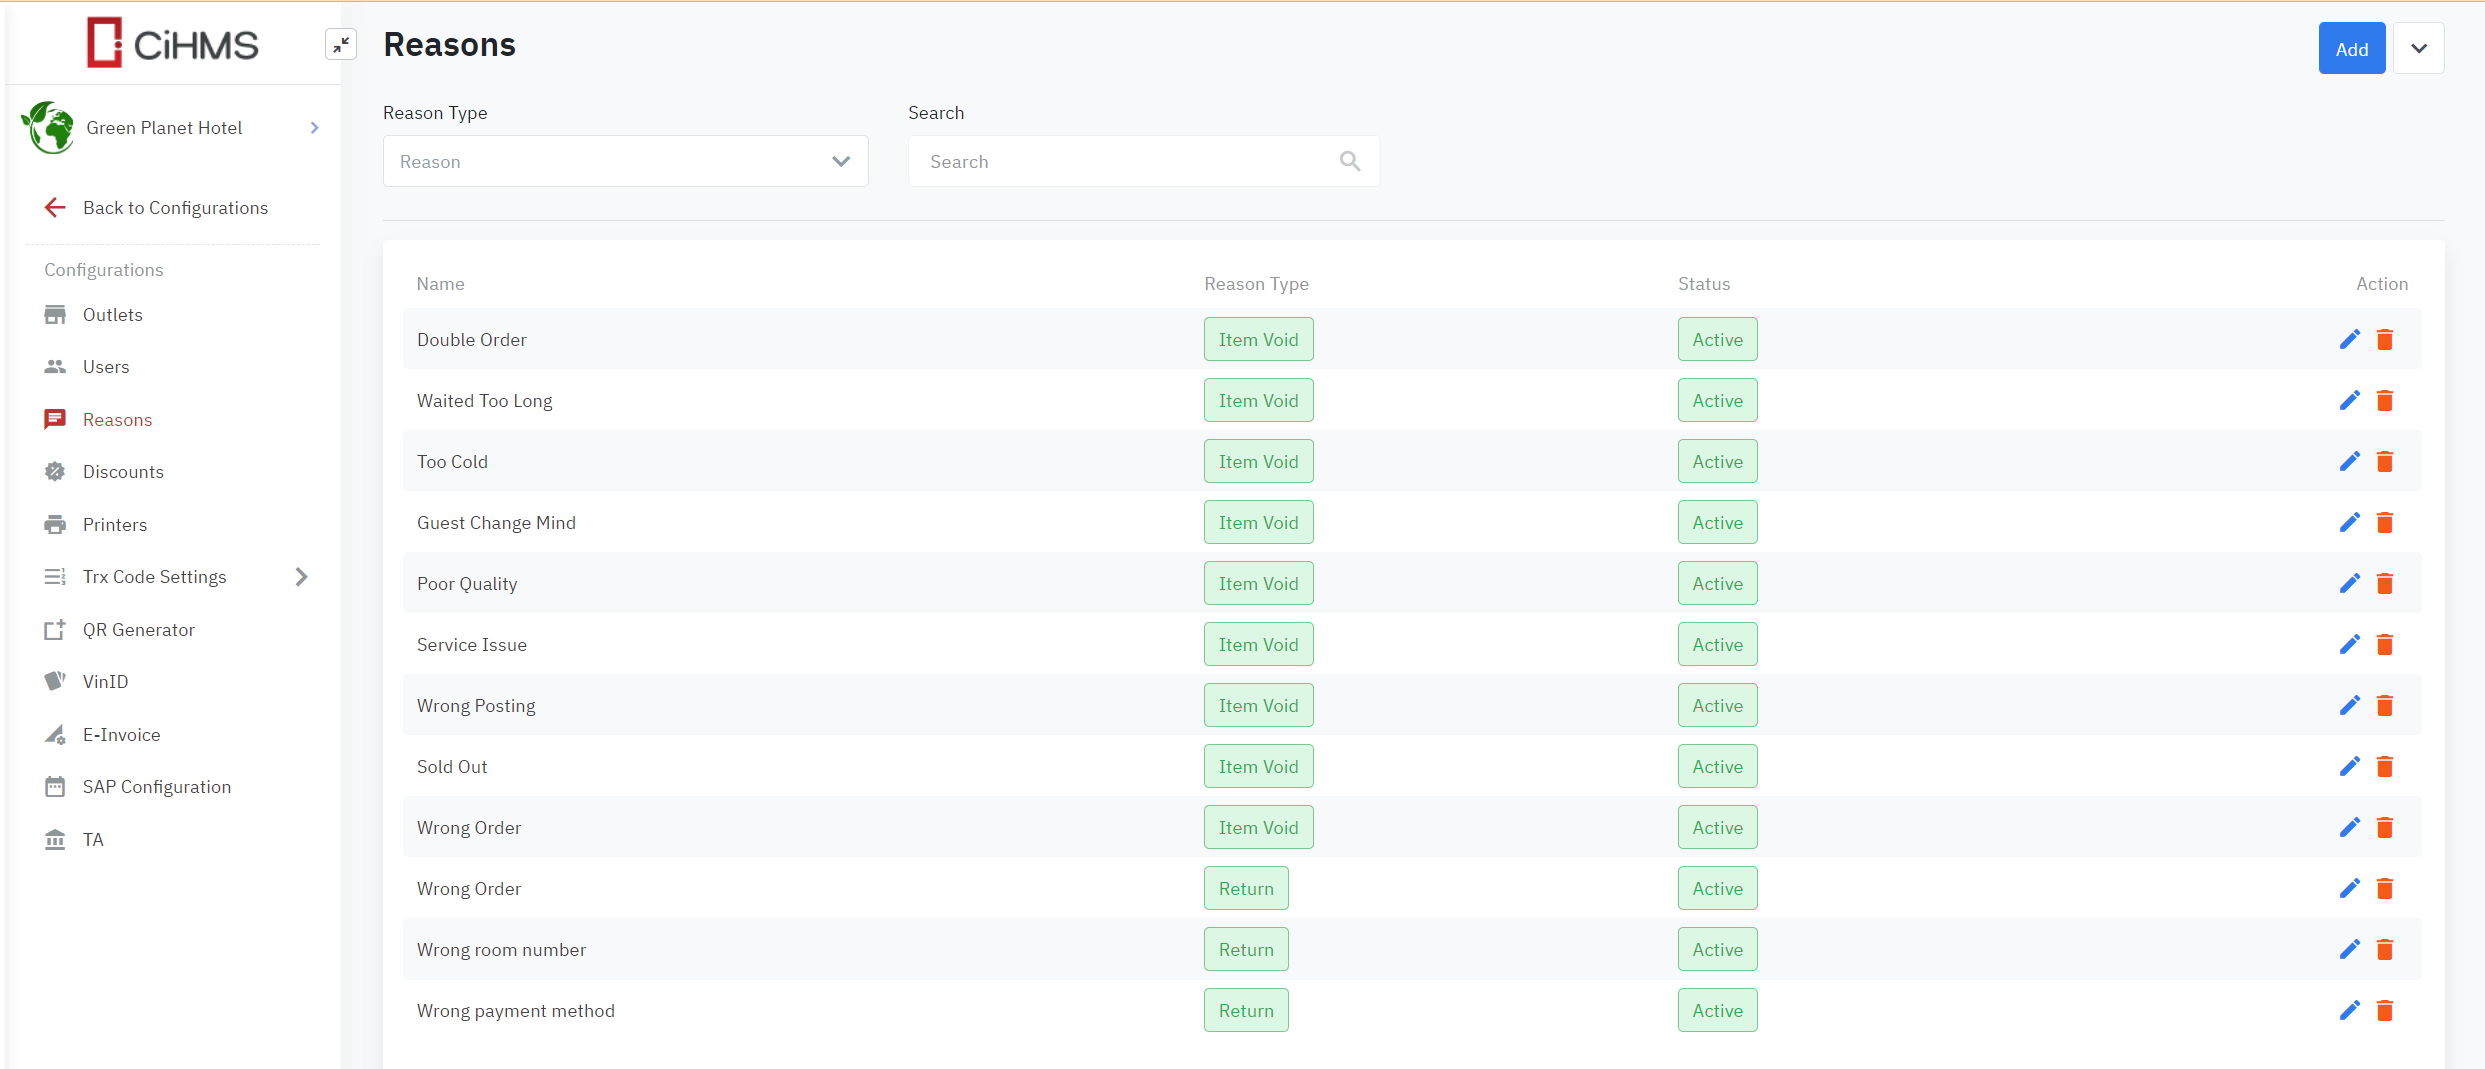The height and width of the screenshot is (1069, 2485).
Task: Click the edit pencil for Double Order
Action: [x=2349, y=340]
